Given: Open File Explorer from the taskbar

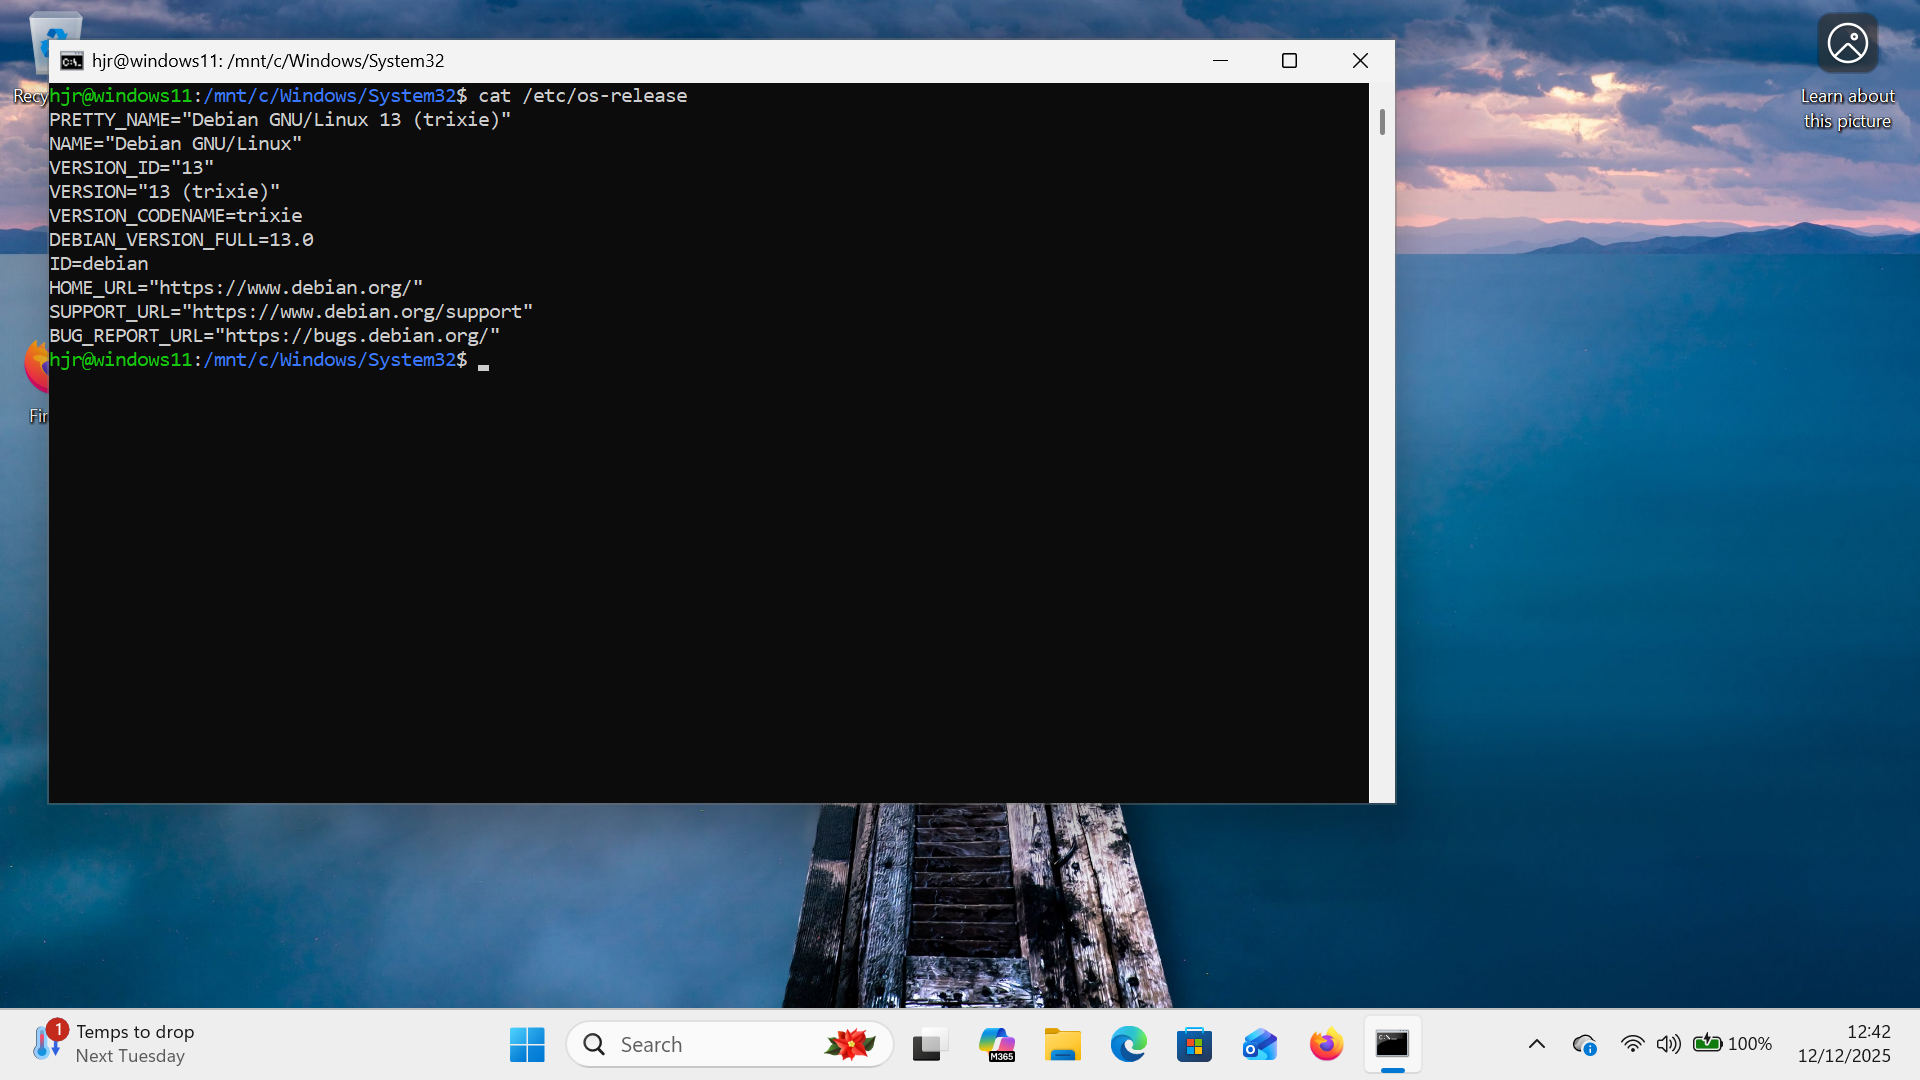Looking at the screenshot, I should (x=1062, y=1044).
